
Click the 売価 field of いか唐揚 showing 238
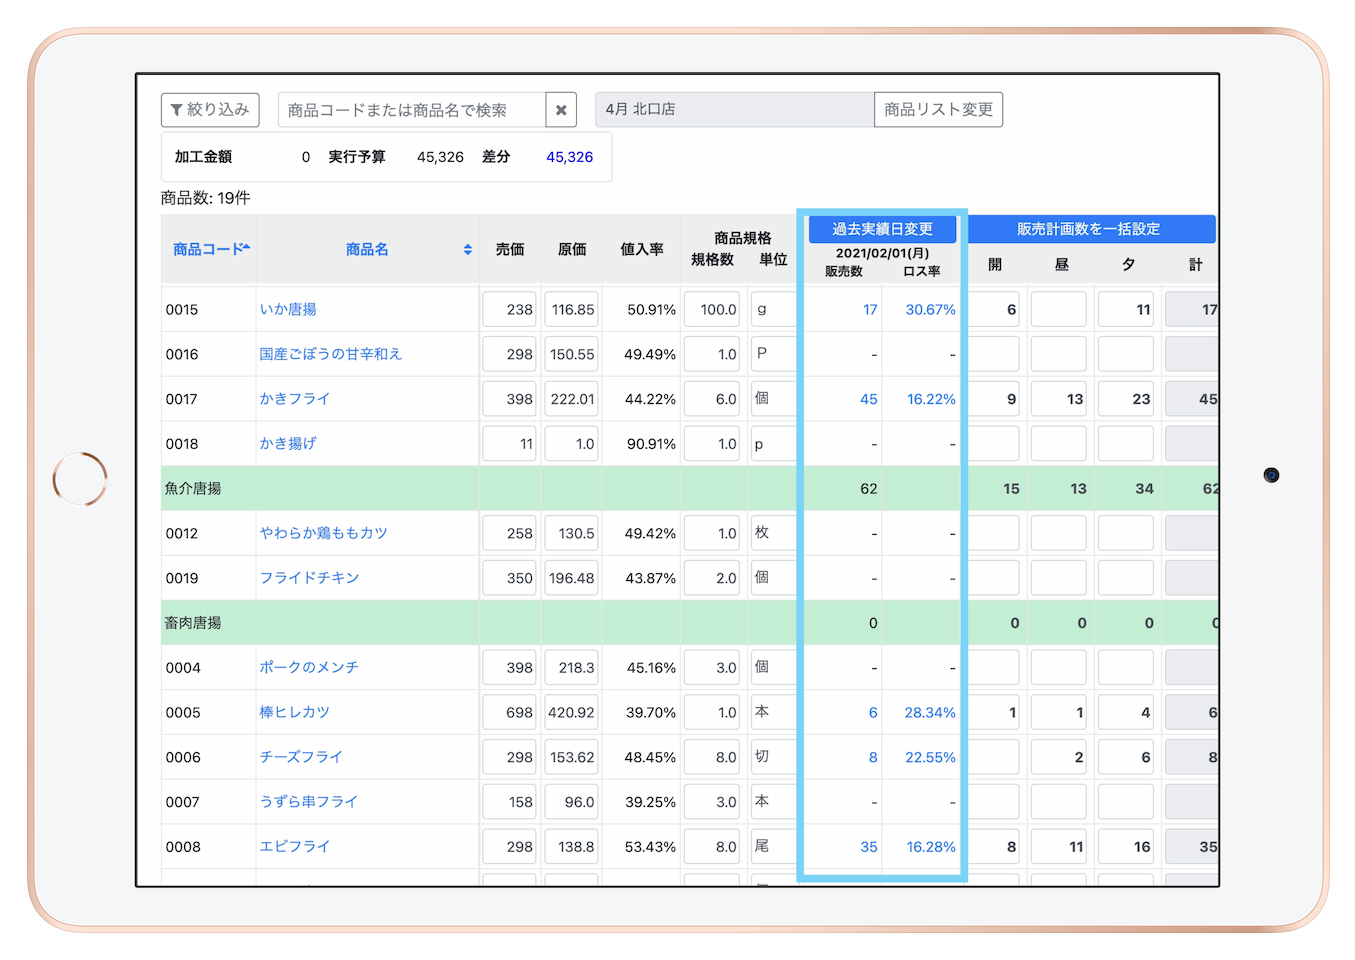pyautogui.click(x=510, y=309)
